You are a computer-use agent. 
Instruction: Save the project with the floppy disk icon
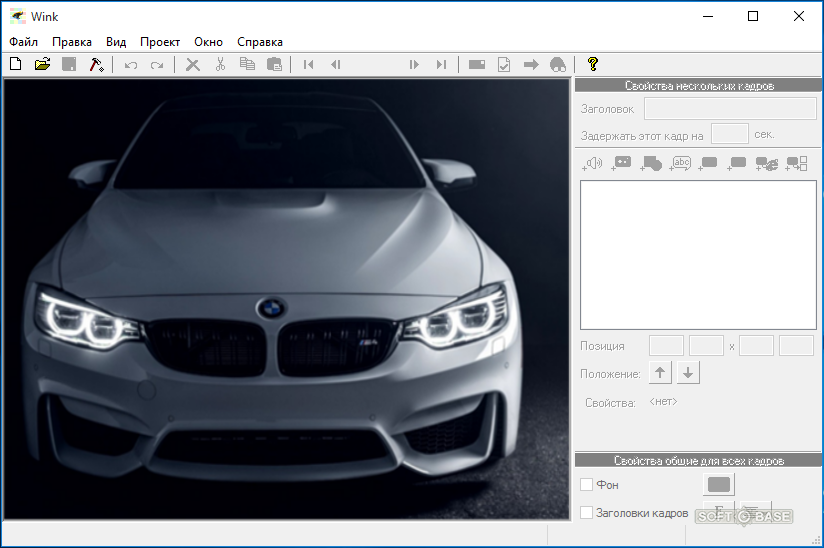click(69, 64)
